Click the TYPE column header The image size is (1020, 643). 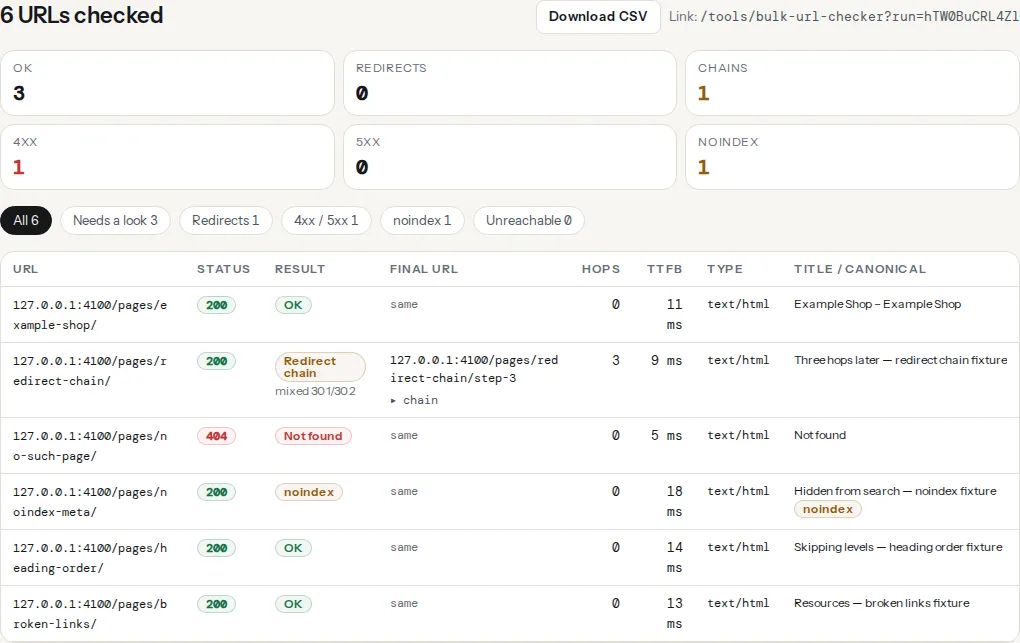tap(725, 269)
